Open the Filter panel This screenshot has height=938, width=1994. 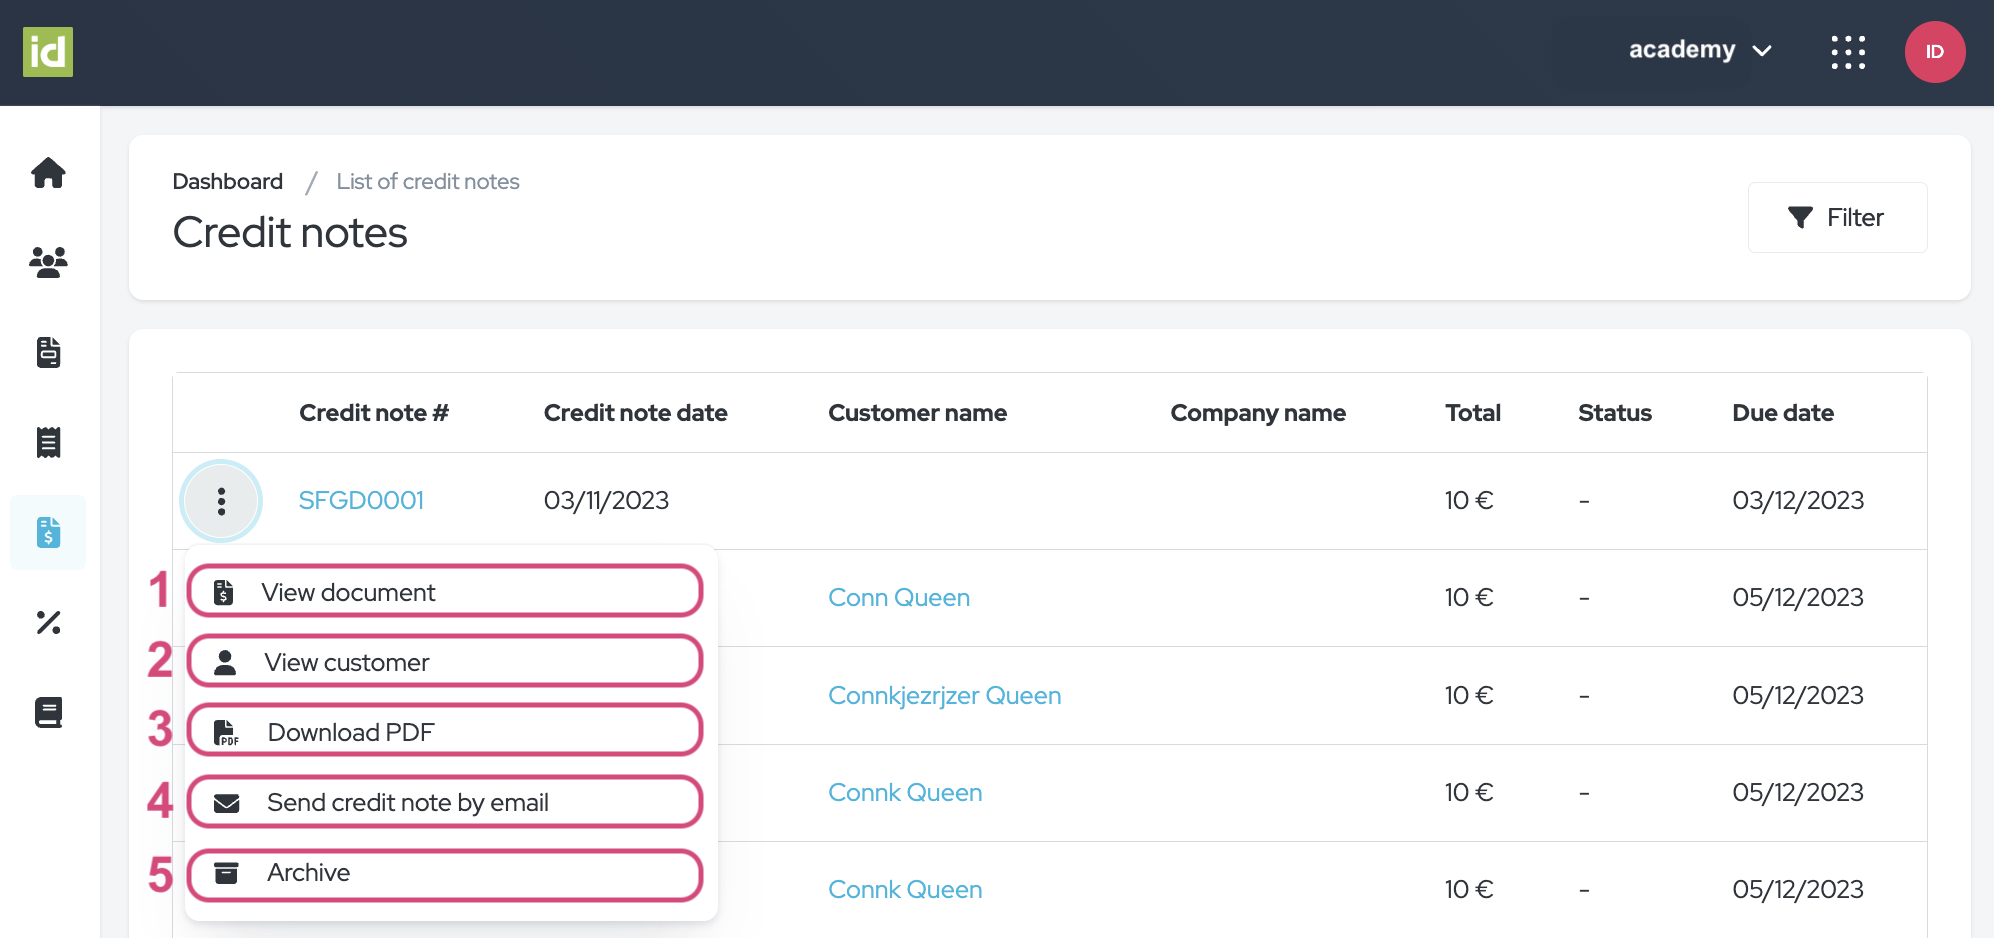(x=1836, y=218)
